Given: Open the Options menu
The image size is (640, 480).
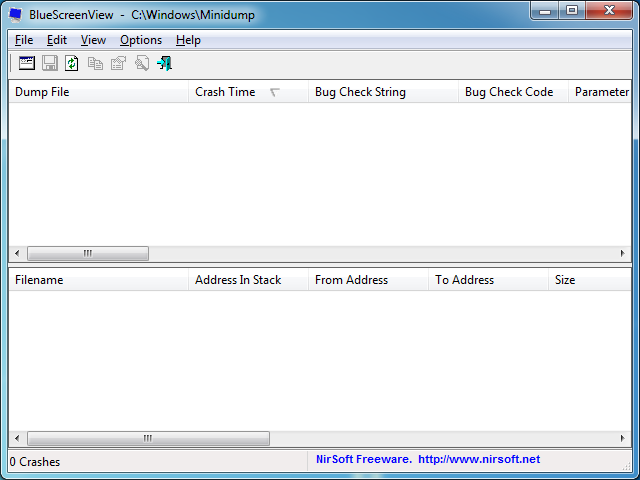Looking at the screenshot, I should (141, 40).
